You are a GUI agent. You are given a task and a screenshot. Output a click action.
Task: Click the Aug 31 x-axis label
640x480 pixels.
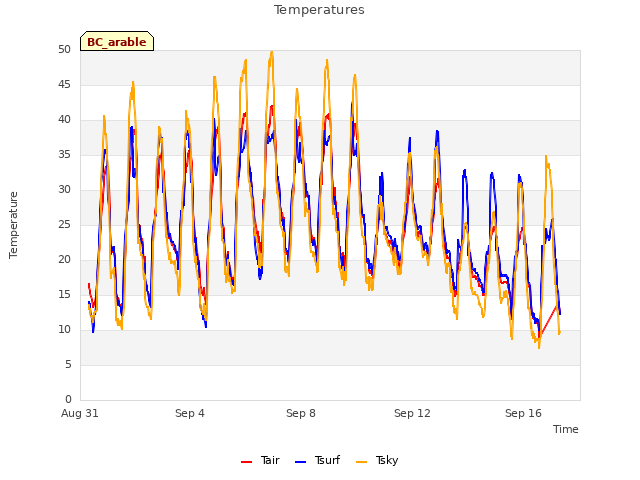tap(80, 413)
